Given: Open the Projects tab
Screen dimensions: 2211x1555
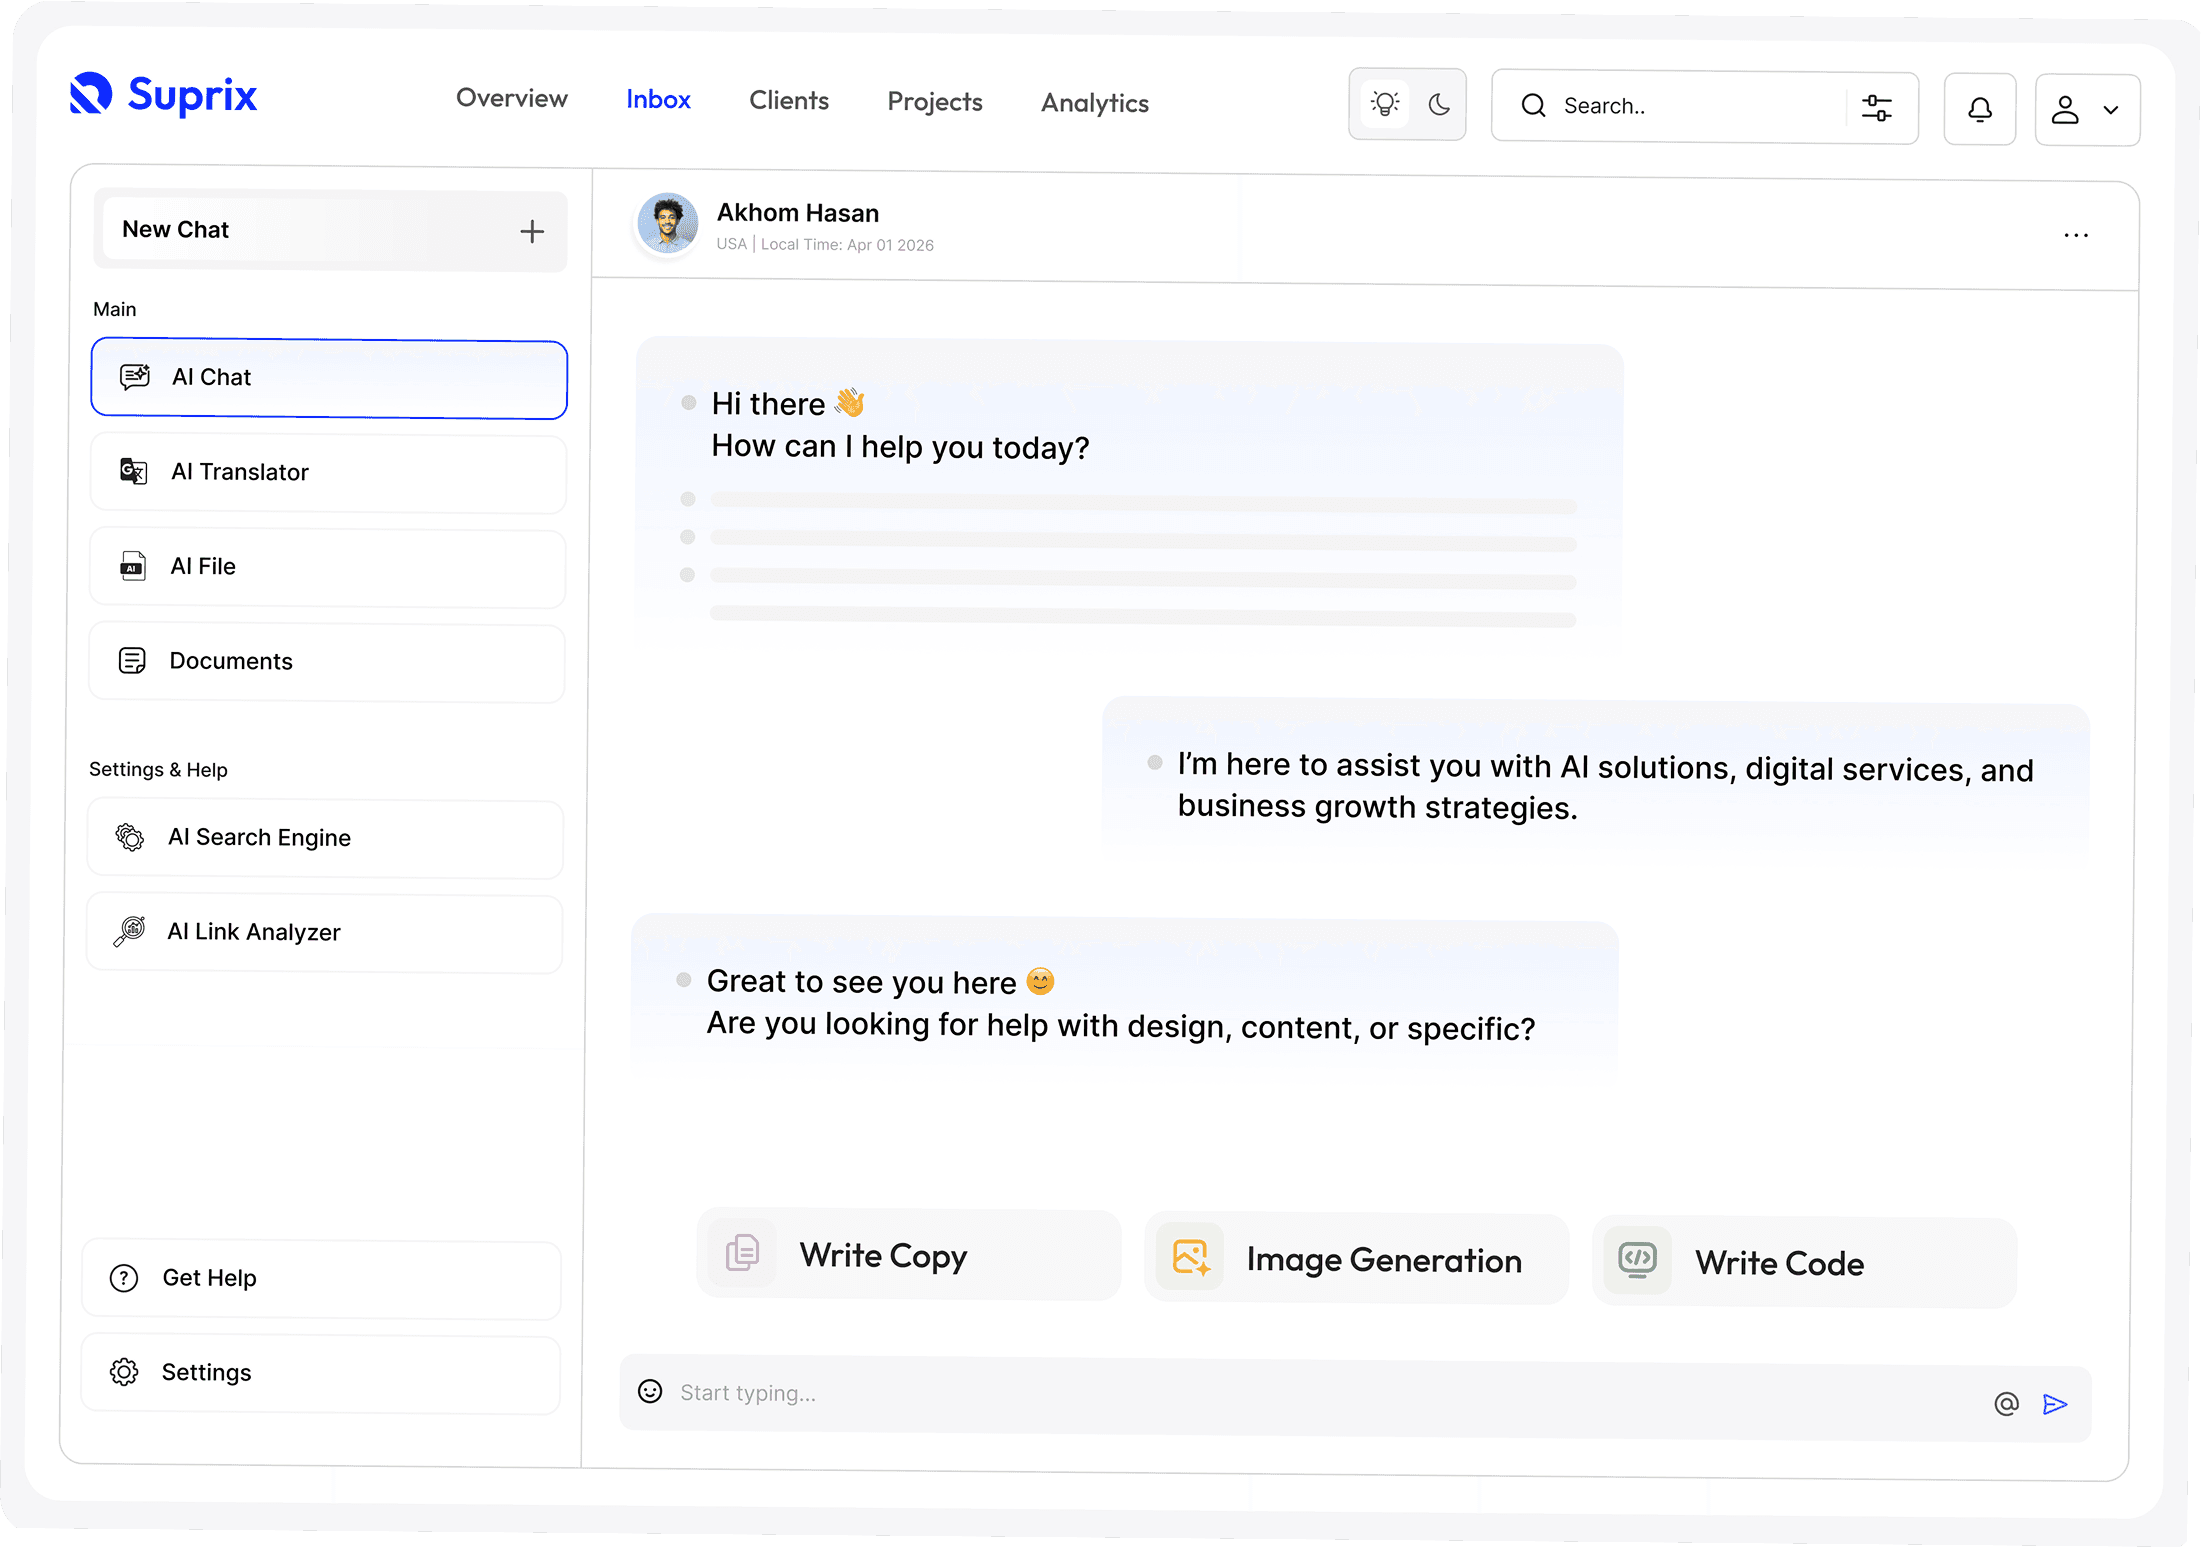Looking at the screenshot, I should (x=935, y=102).
